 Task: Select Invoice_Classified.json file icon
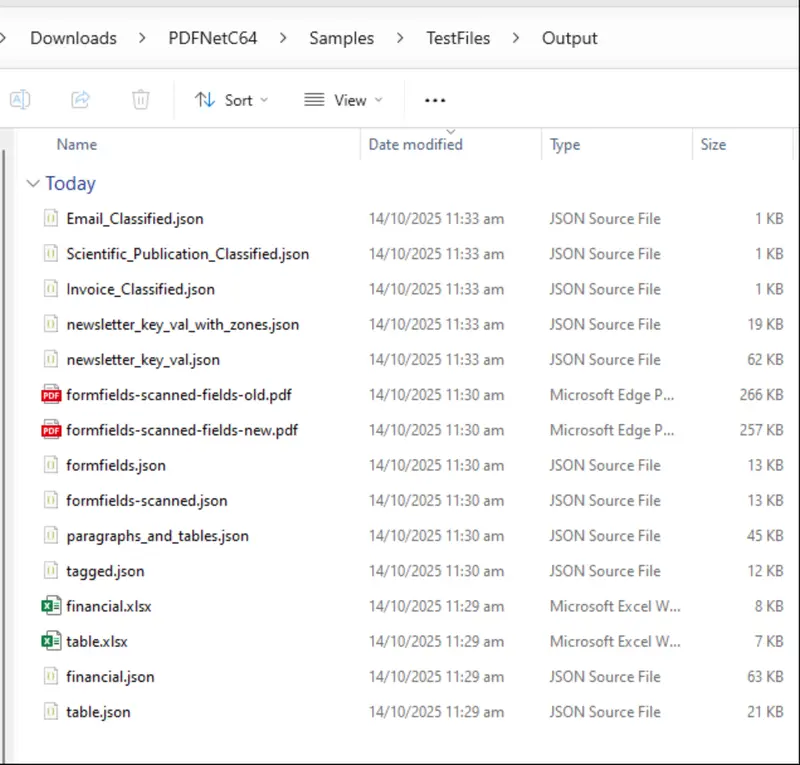51,288
